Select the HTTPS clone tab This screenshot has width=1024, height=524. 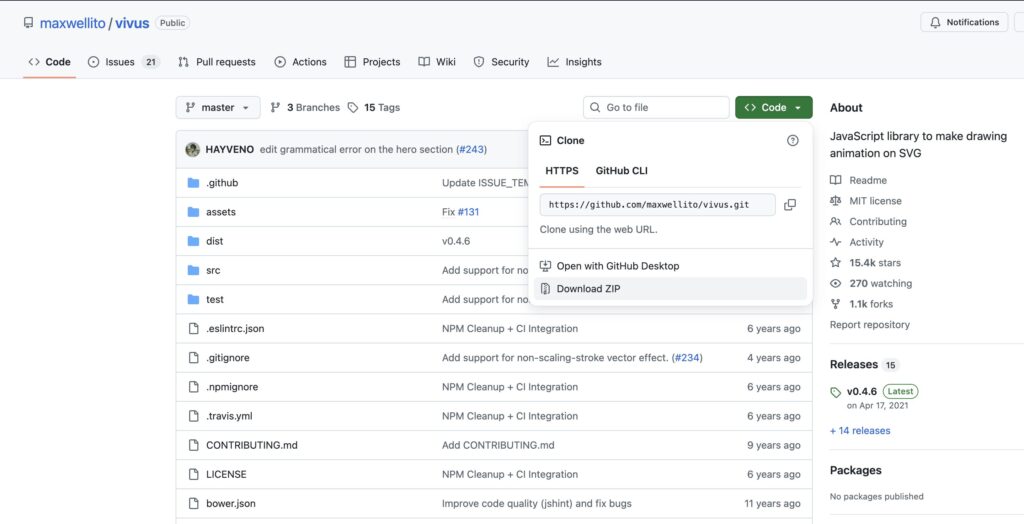tap(562, 171)
